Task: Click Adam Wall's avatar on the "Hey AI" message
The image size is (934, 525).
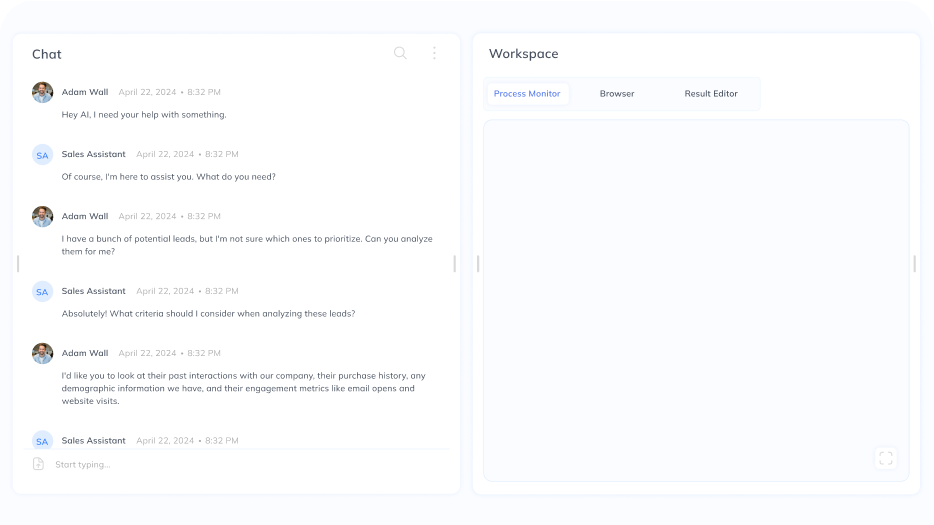Action: (42, 92)
